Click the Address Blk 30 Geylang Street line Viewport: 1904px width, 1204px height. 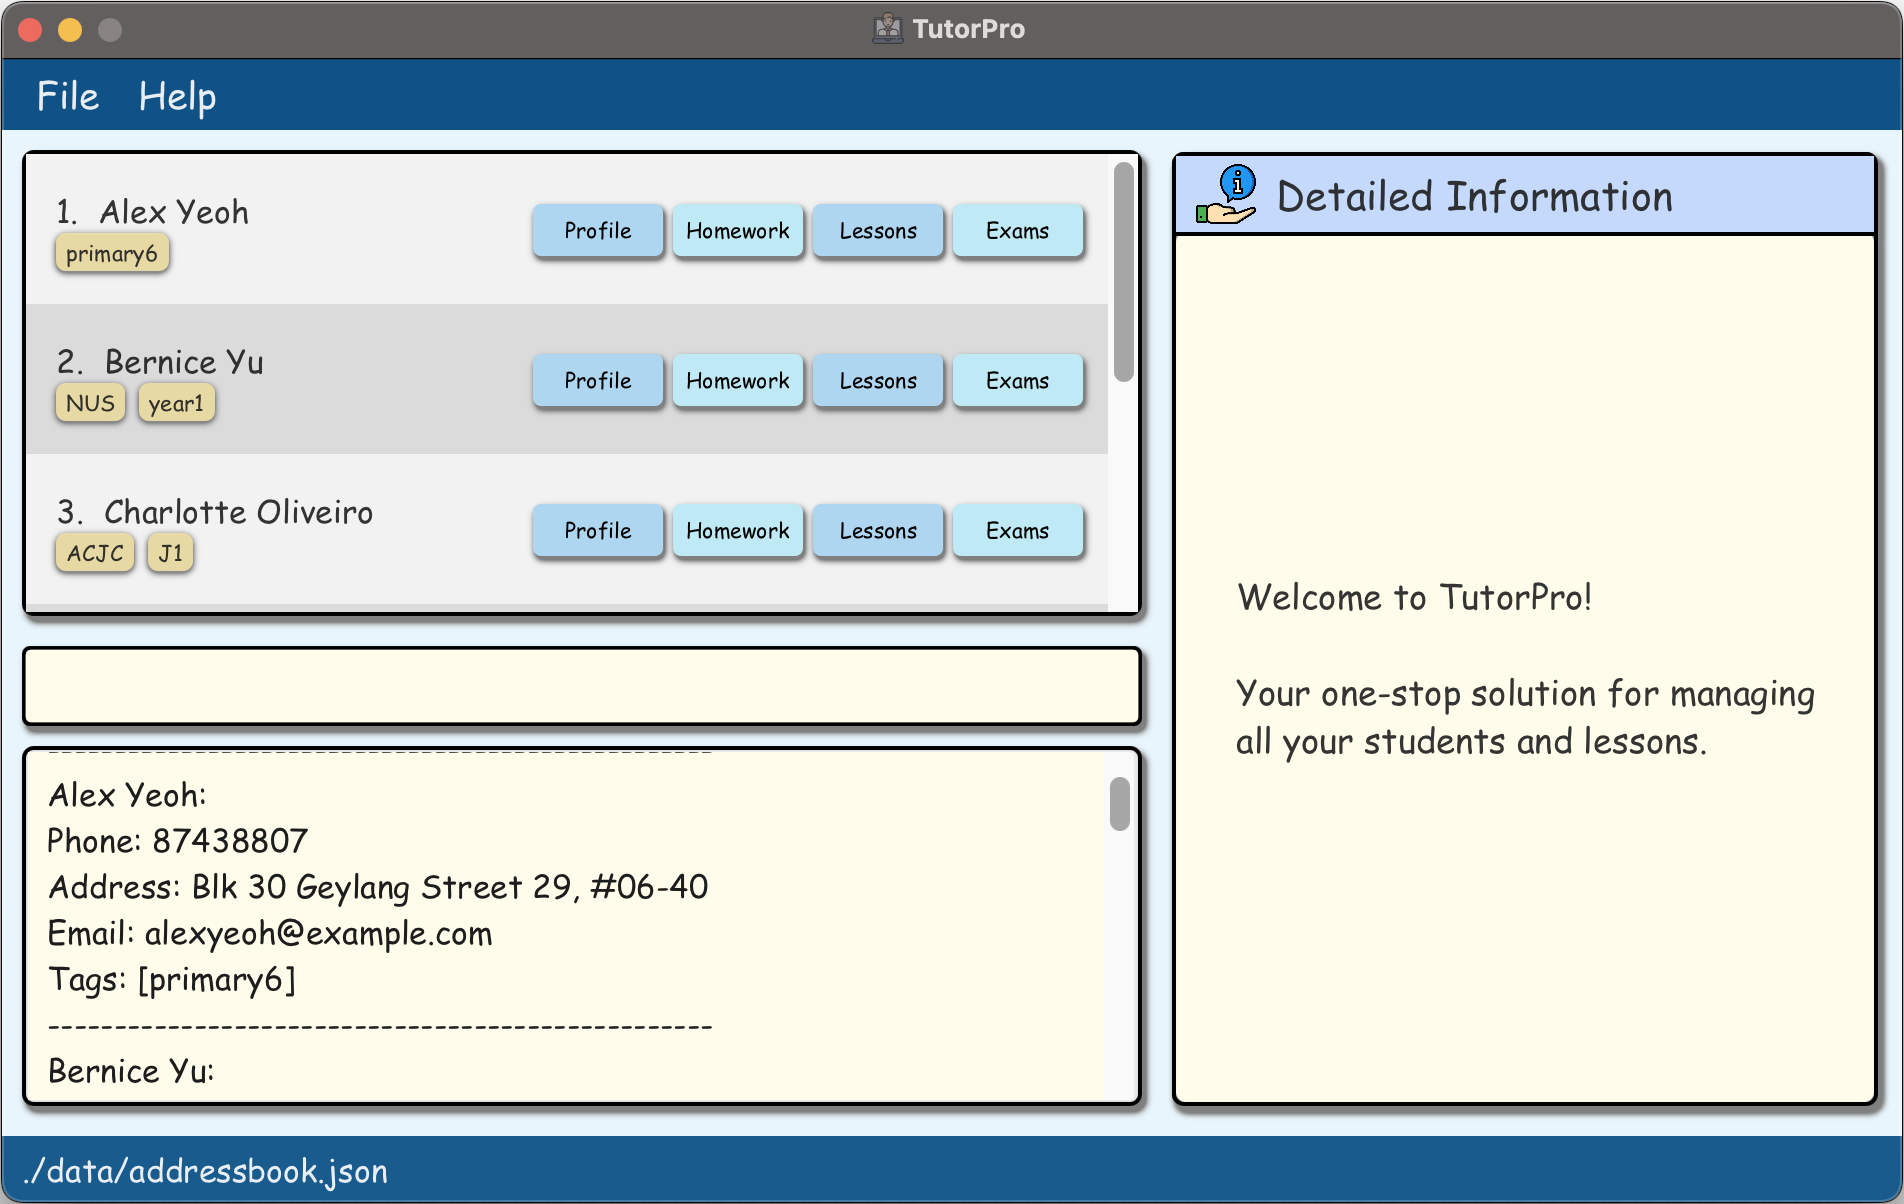378,887
